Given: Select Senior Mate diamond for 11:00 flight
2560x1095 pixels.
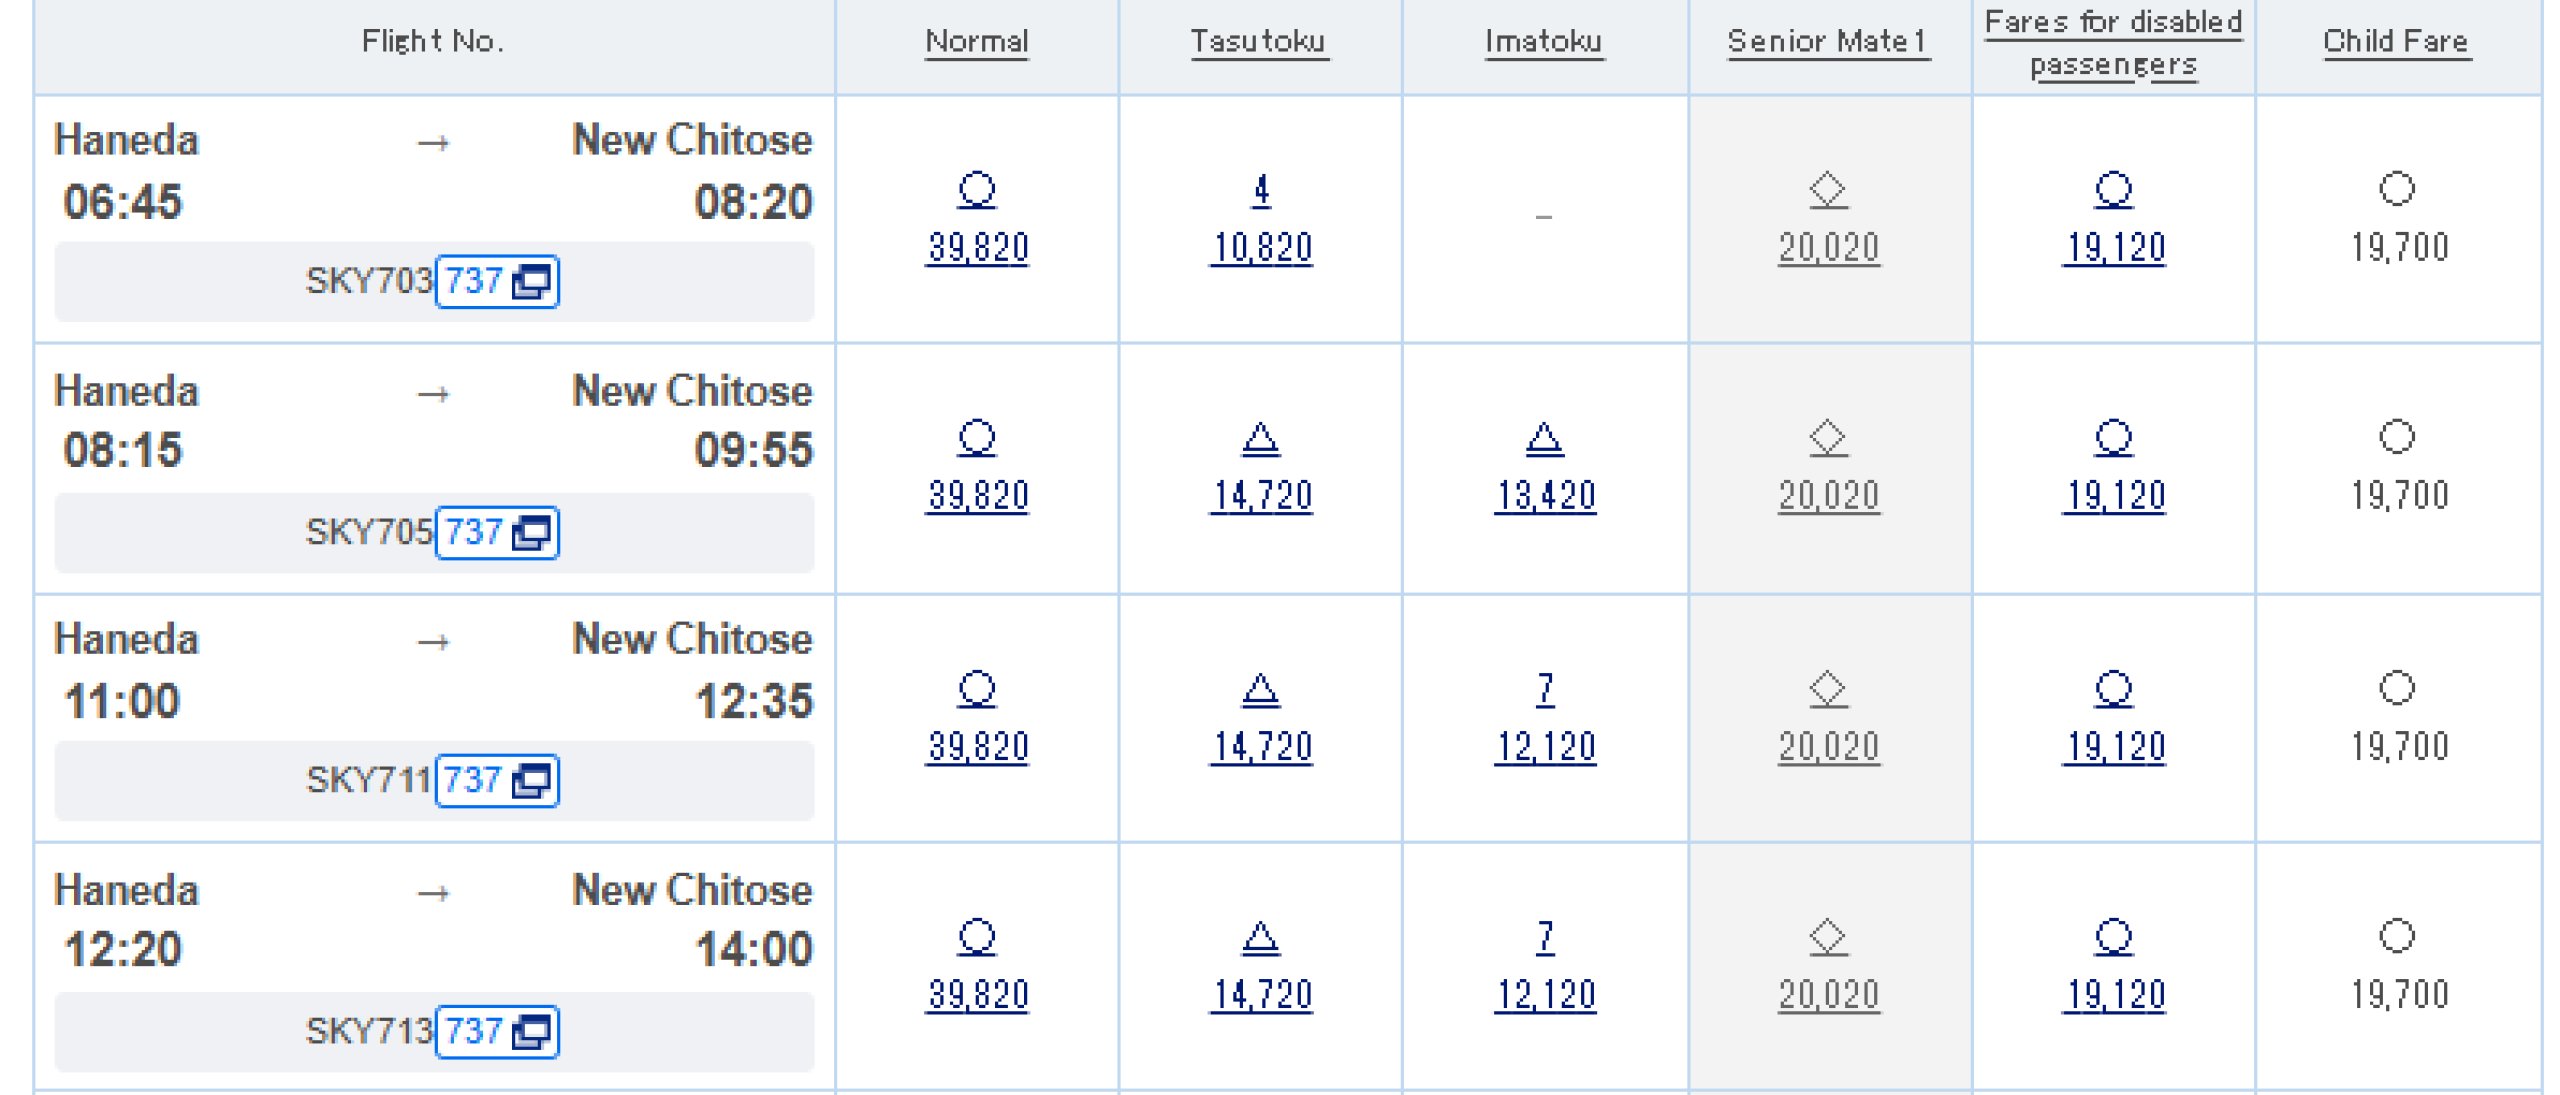Looking at the screenshot, I should tap(1828, 688).
